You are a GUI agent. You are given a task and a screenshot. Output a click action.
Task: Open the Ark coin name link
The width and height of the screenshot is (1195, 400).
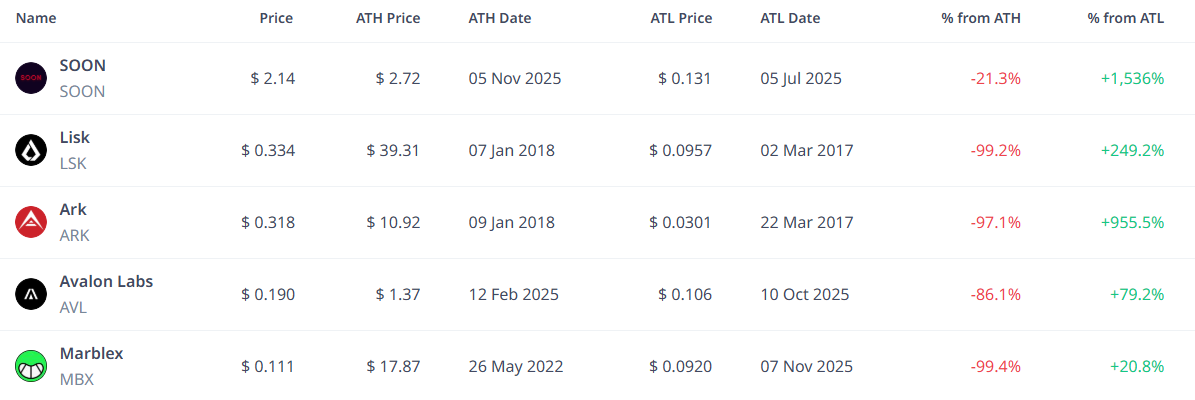pos(73,209)
